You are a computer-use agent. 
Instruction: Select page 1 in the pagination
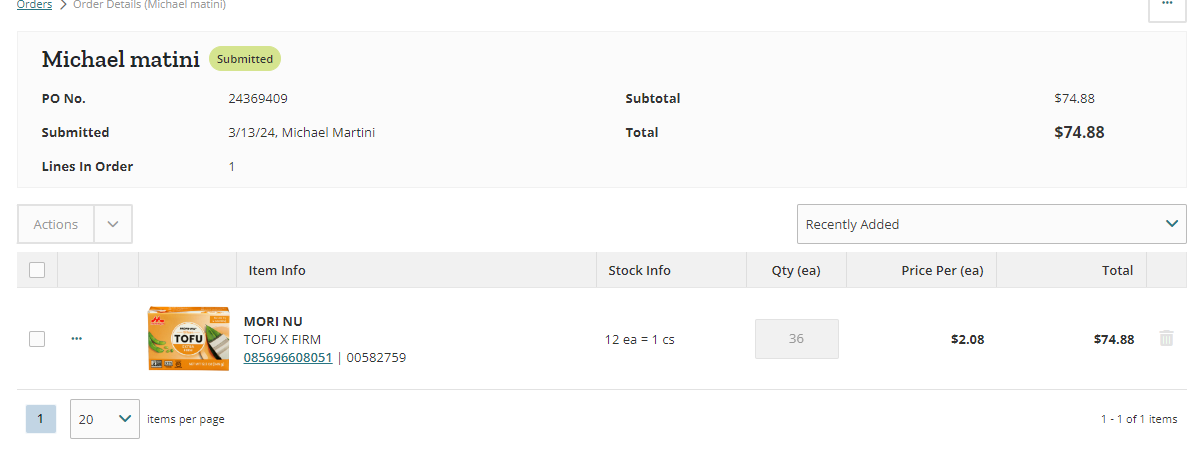click(x=40, y=419)
